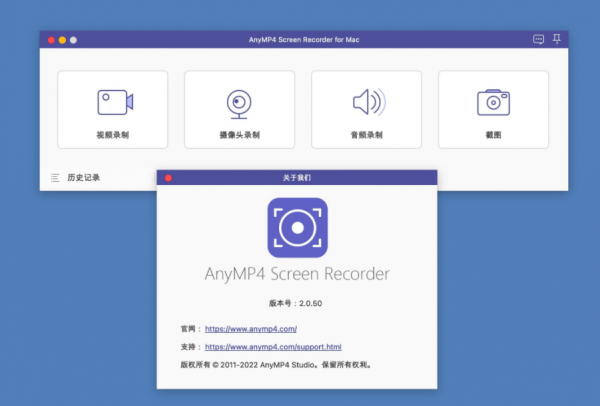The height and width of the screenshot is (406, 600).
Task: Click the AnyMP4 Screen Recorder for Mac title
Action: (x=304, y=39)
